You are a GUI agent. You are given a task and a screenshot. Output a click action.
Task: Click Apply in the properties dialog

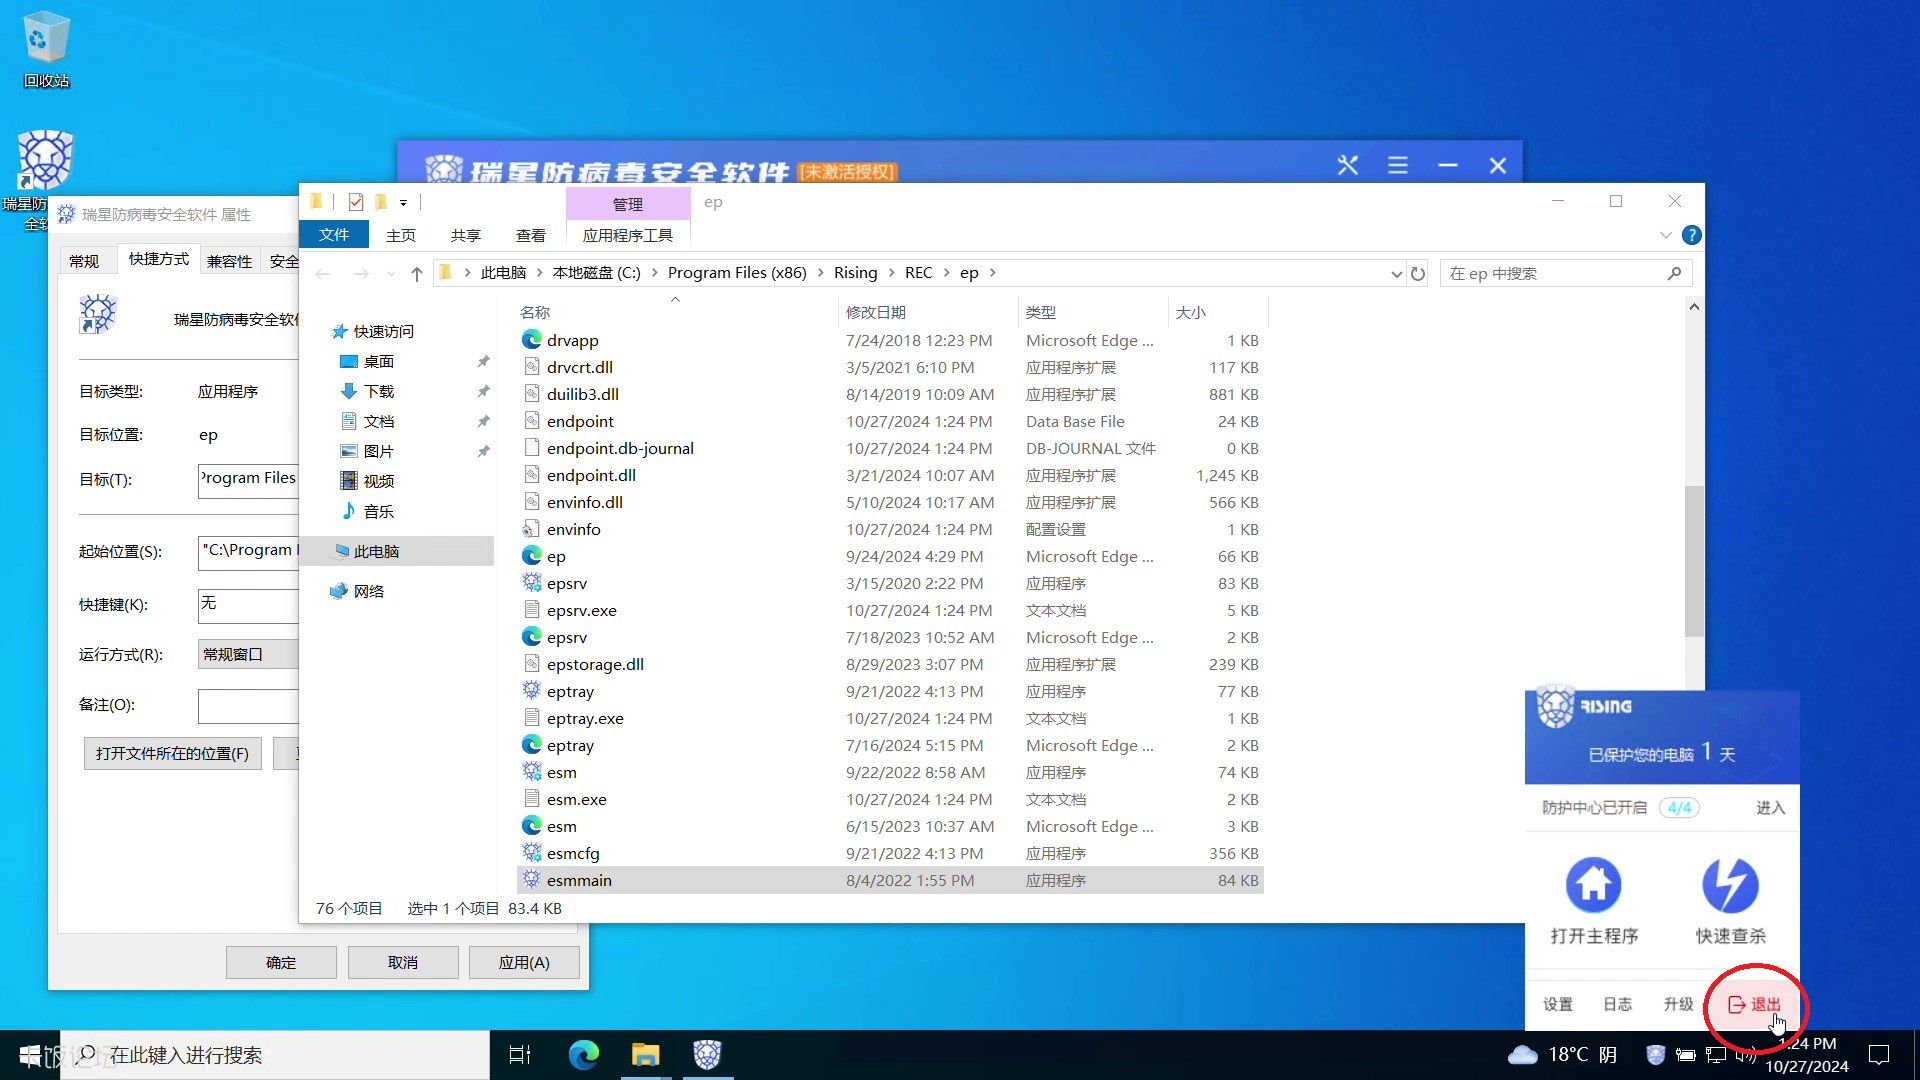524,962
